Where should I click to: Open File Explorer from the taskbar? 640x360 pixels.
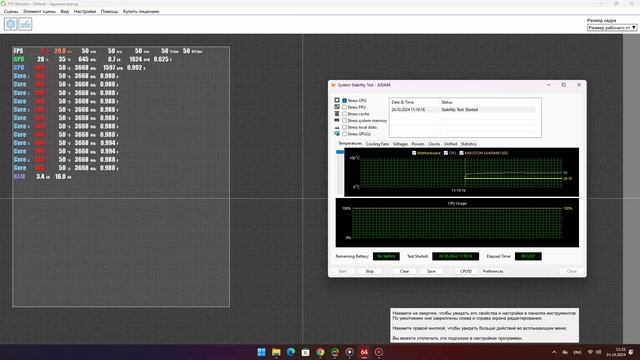[276, 352]
